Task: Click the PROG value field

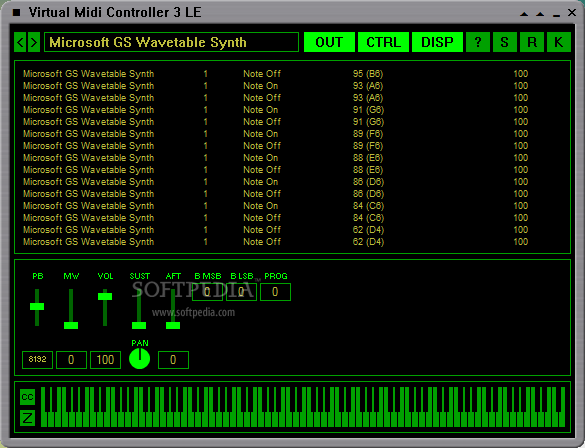Action: click(275, 292)
